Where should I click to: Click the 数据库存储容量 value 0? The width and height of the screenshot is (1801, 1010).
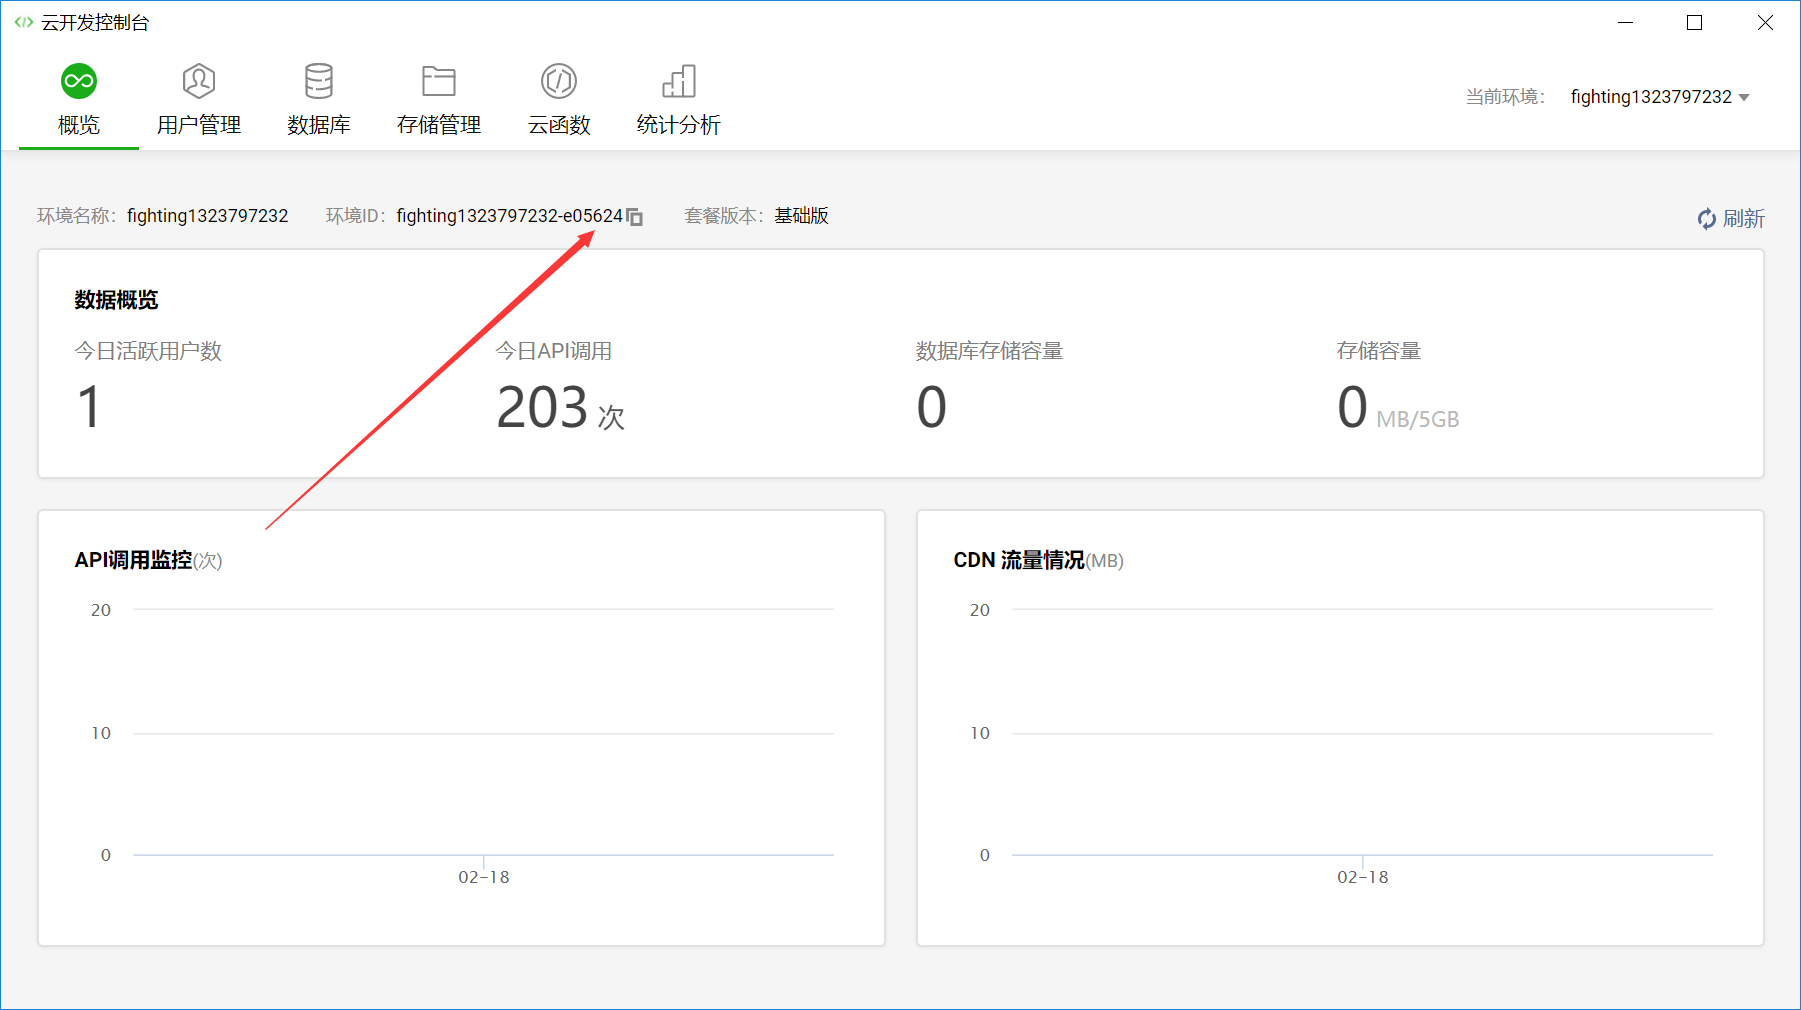[932, 408]
